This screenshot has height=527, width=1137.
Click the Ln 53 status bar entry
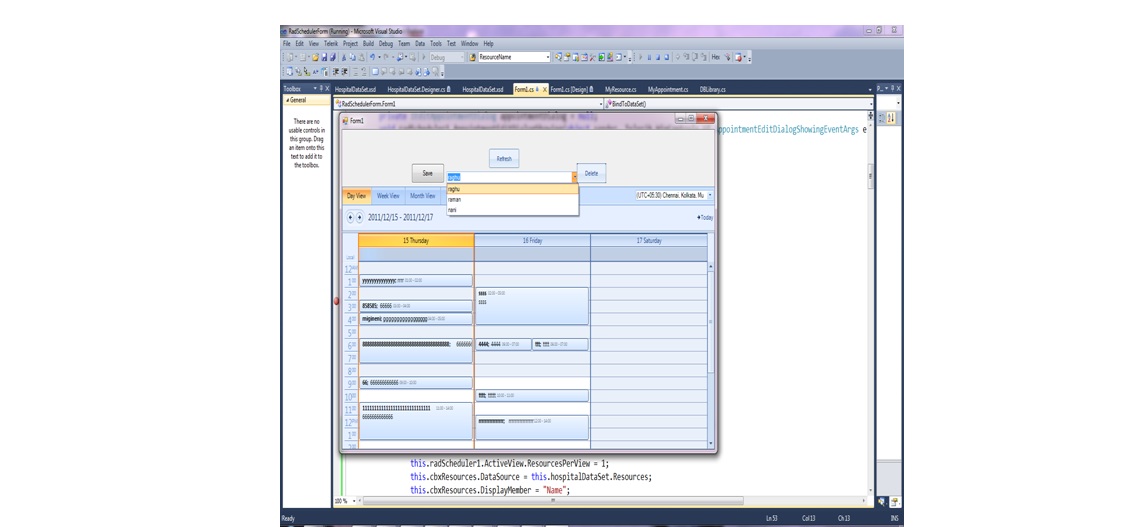(x=773, y=518)
